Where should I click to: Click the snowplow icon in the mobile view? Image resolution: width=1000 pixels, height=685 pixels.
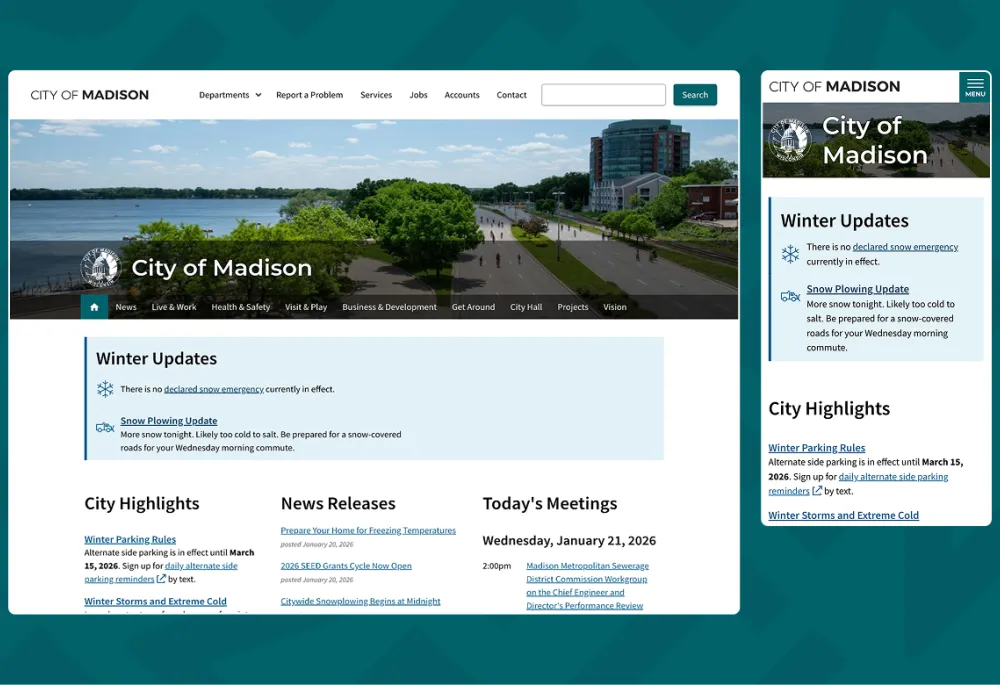(x=790, y=296)
